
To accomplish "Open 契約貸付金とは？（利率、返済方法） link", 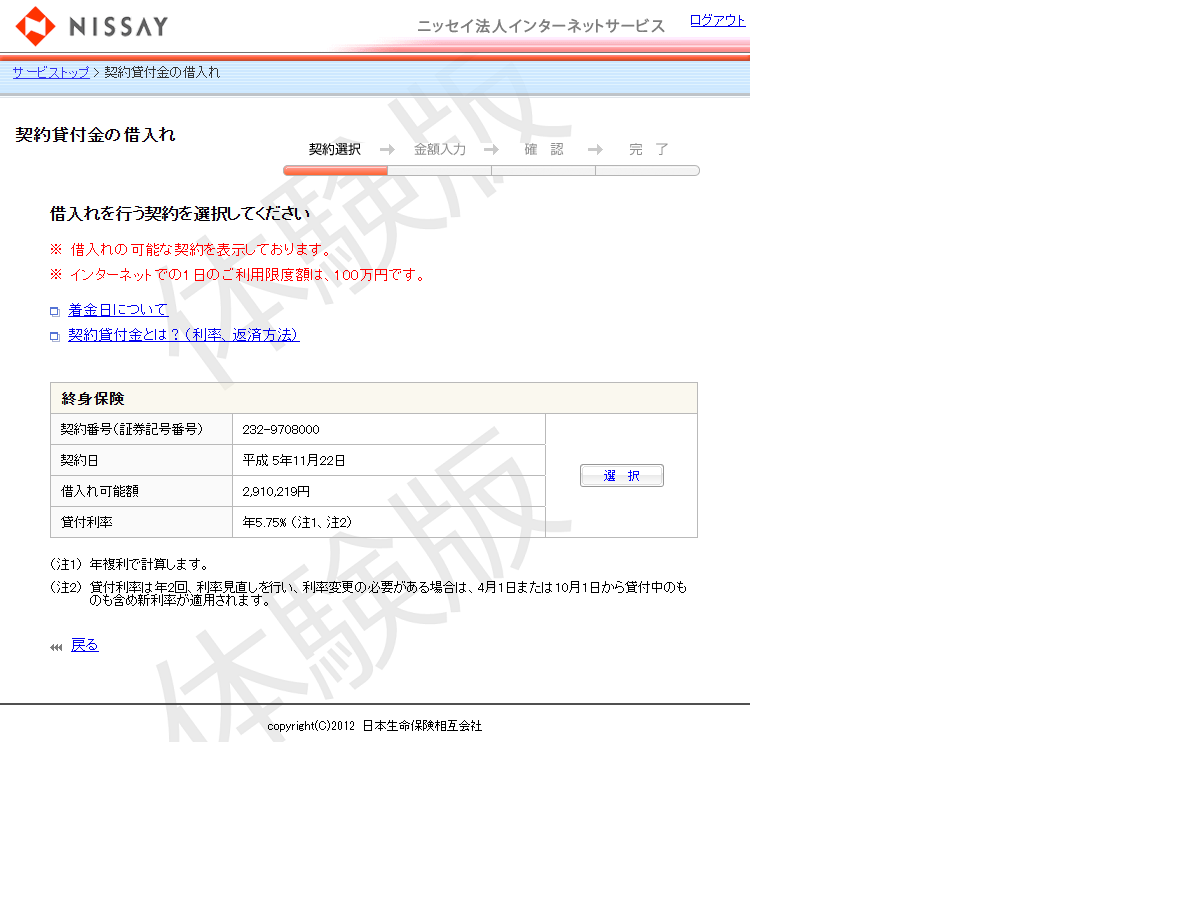I will click(x=184, y=335).
